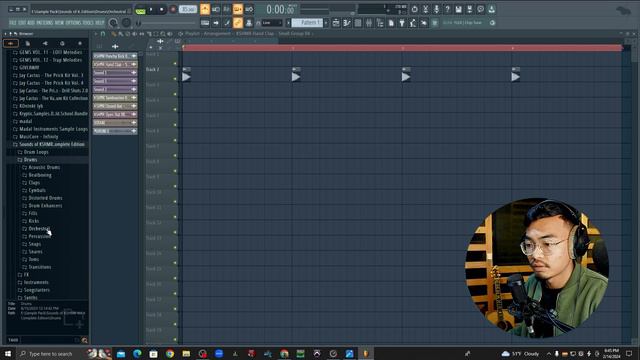Viewport: 640px width, 360px height.
Task: Click the main volume knob
Action: tap(113, 23)
